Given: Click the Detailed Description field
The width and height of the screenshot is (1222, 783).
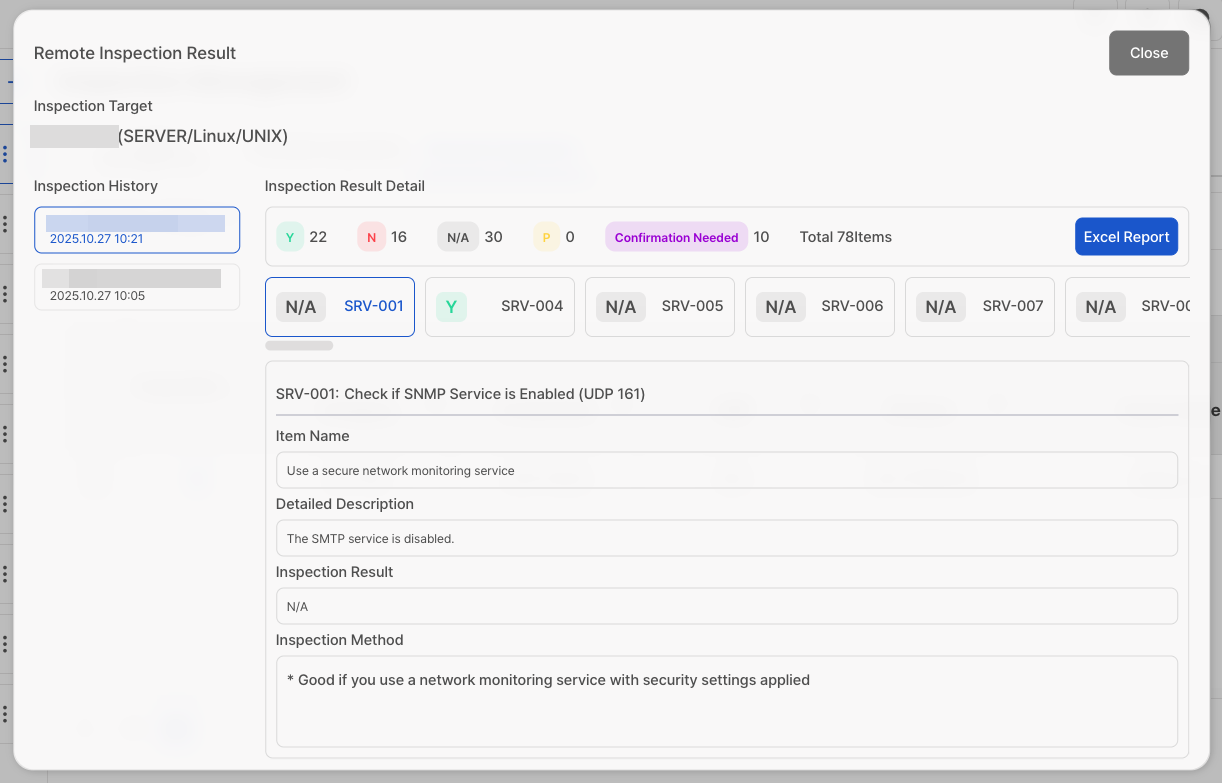Looking at the screenshot, I should click(x=726, y=538).
